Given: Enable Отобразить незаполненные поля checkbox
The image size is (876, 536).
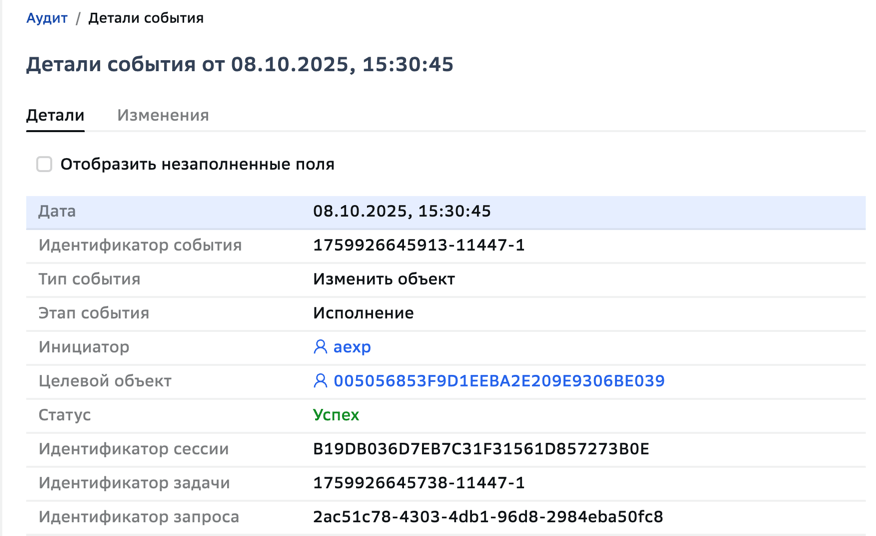Looking at the screenshot, I should click(x=44, y=164).
